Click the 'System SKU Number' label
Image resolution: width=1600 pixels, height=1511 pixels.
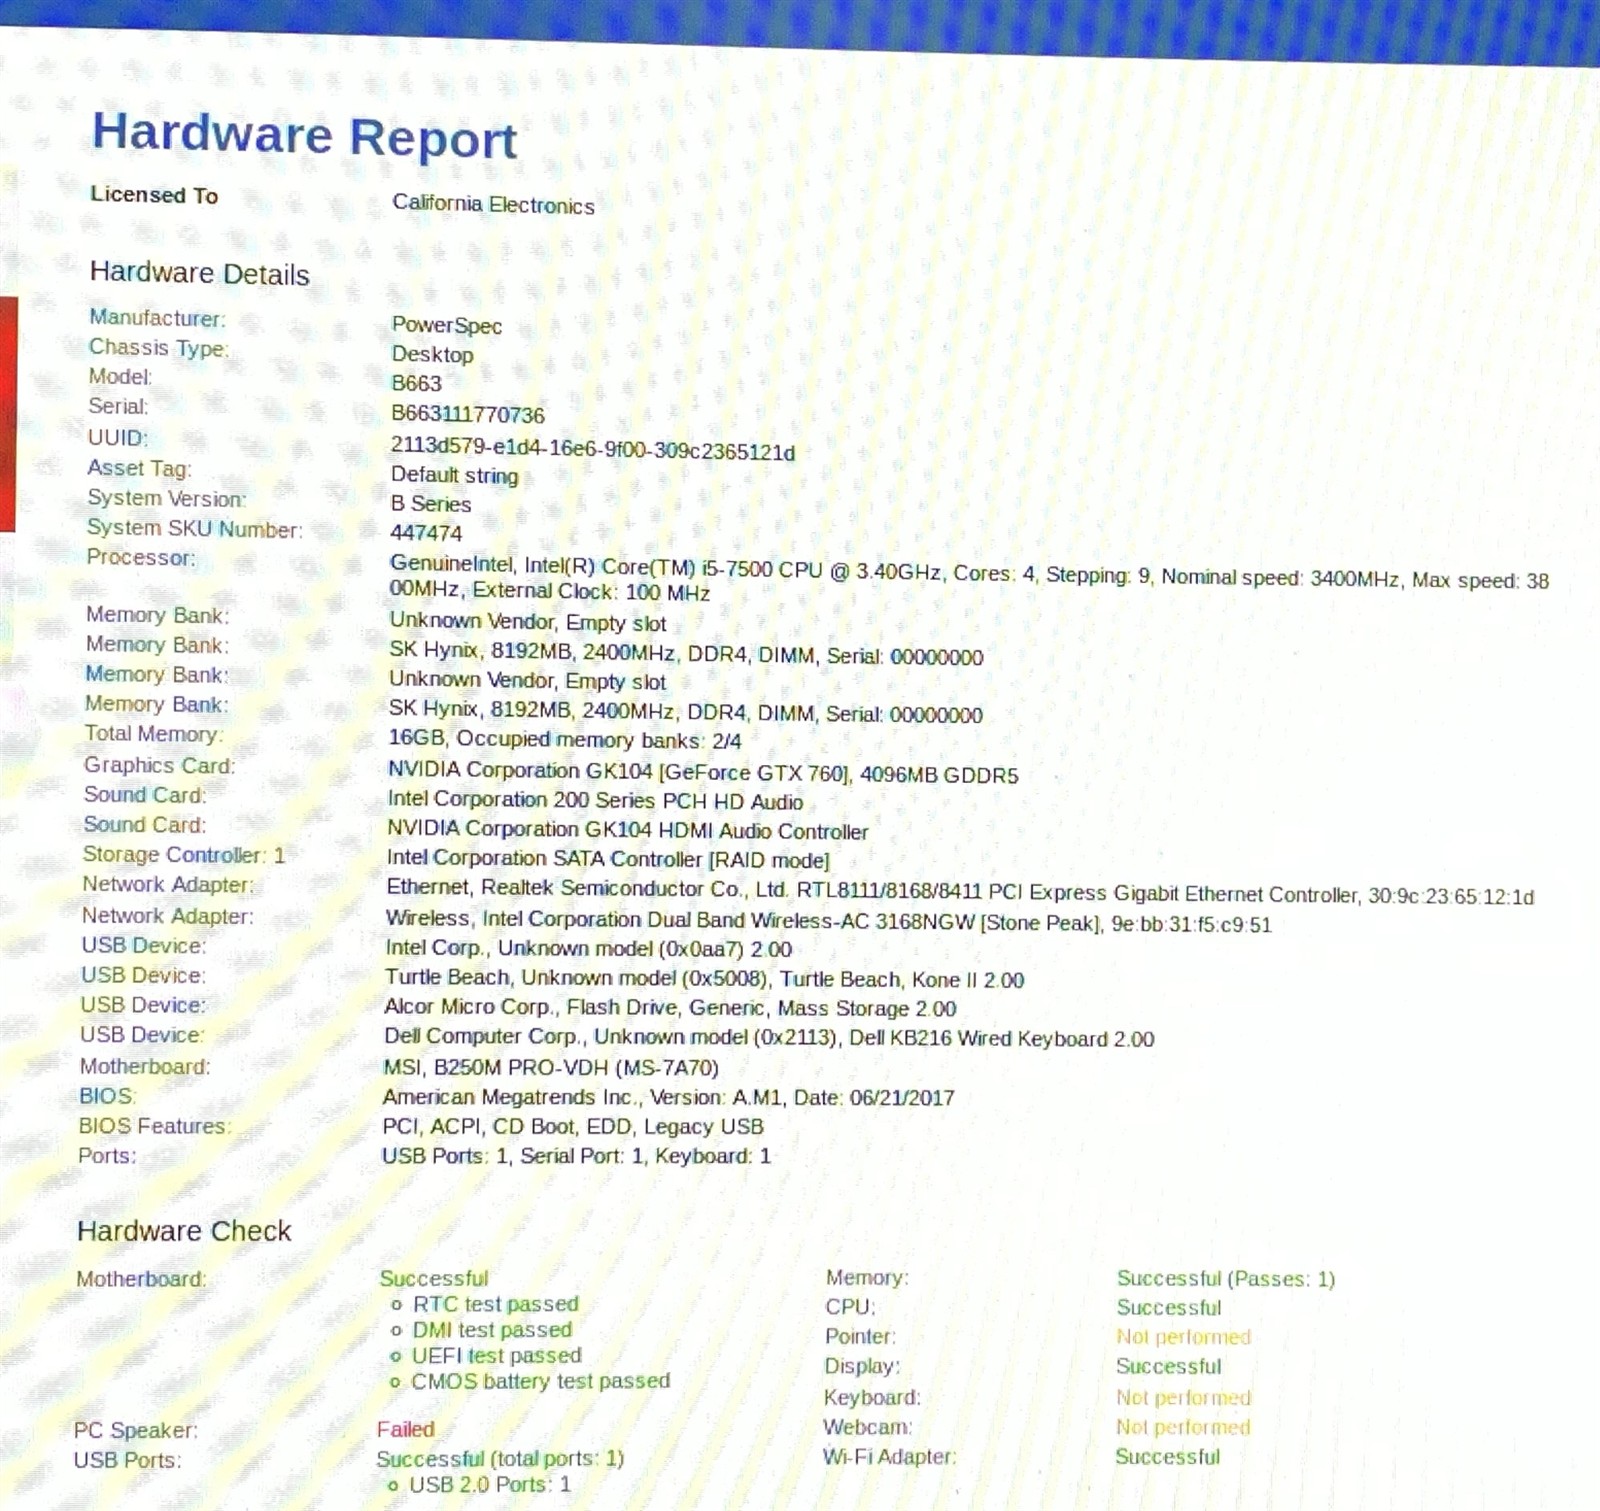click(194, 528)
